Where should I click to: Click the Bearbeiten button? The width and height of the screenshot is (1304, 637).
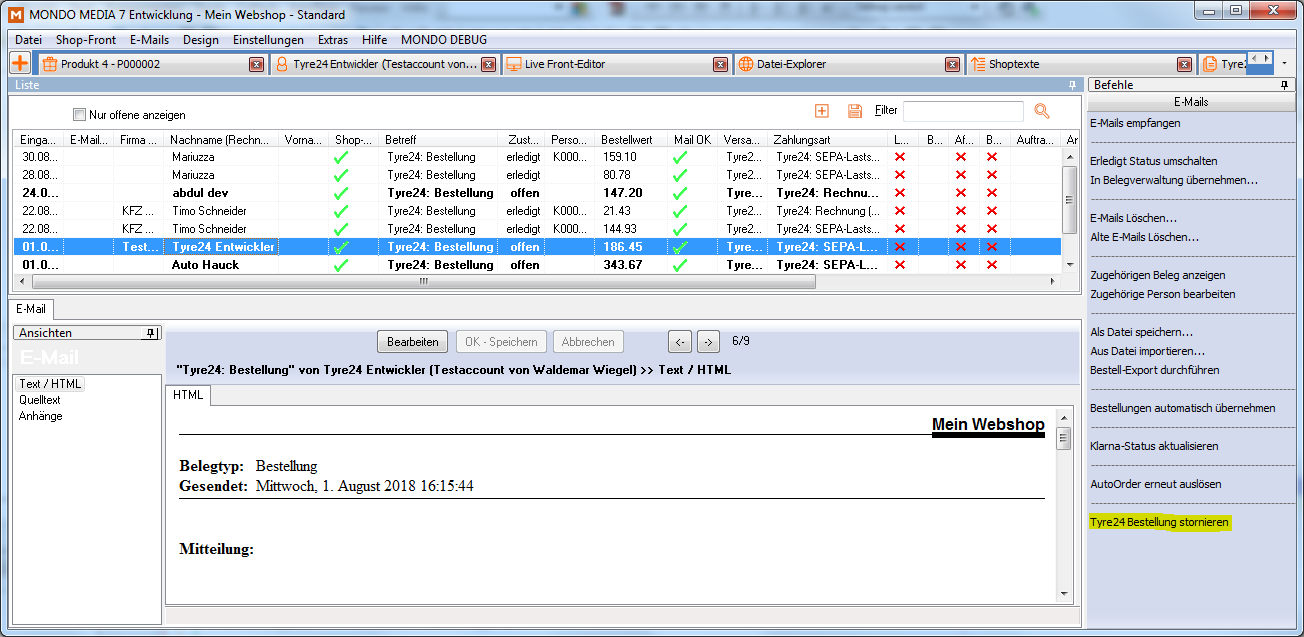coord(413,342)
